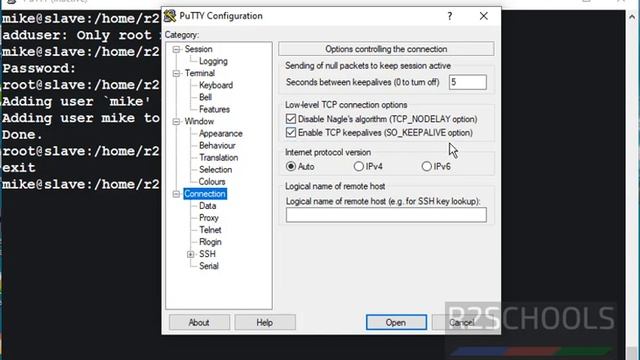Open the Session category
640x360 pixels.
click(198, 49)
